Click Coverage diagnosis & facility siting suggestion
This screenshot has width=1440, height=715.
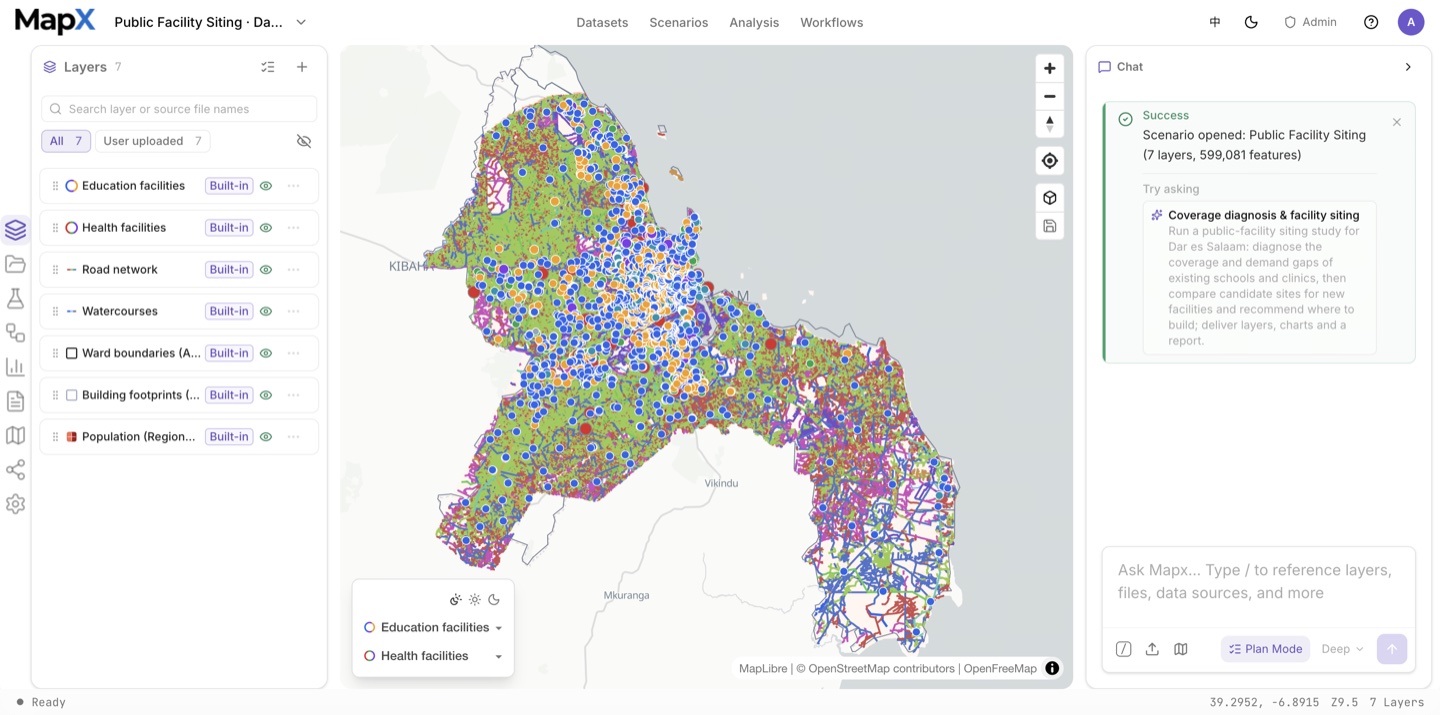1259,278
